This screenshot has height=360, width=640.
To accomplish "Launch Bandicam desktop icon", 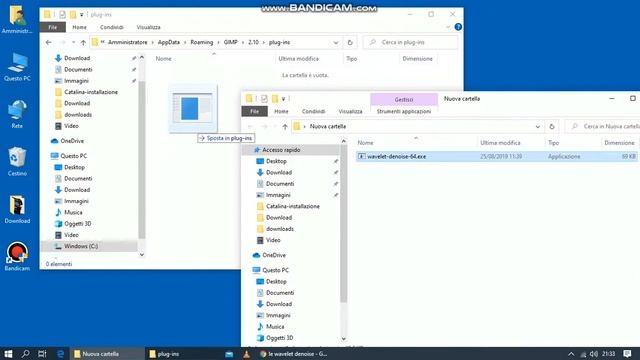I will coord(17,257).
